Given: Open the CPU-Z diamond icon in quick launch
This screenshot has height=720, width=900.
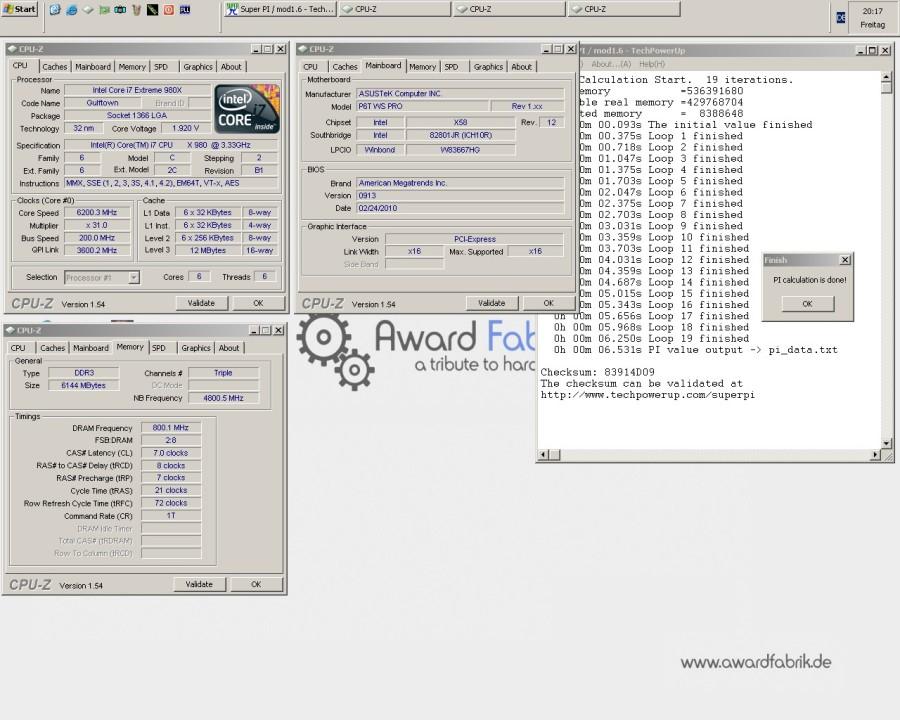Looking at the screenshot, I should click(x=88, y=10).
